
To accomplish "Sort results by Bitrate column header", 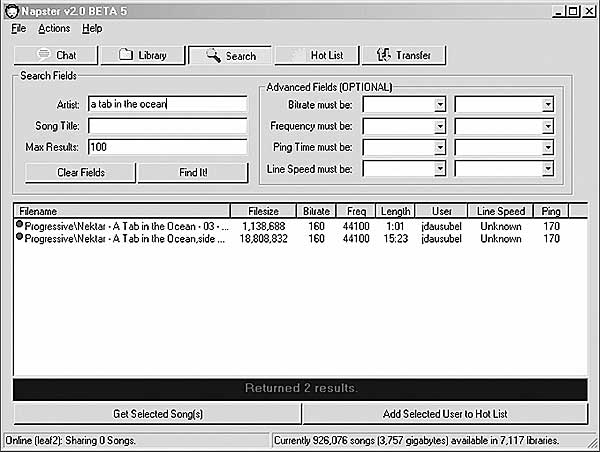I will [316, 211].
